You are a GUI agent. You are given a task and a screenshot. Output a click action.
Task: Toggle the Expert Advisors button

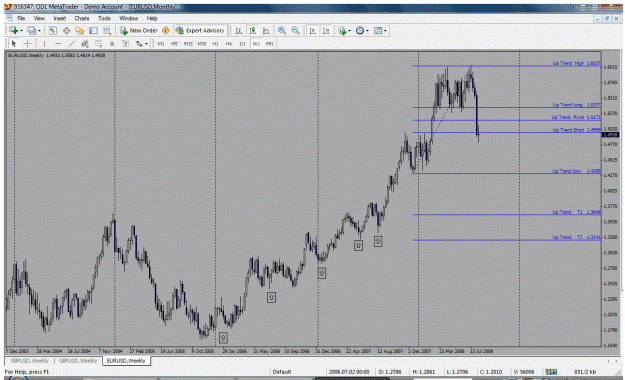200,31
